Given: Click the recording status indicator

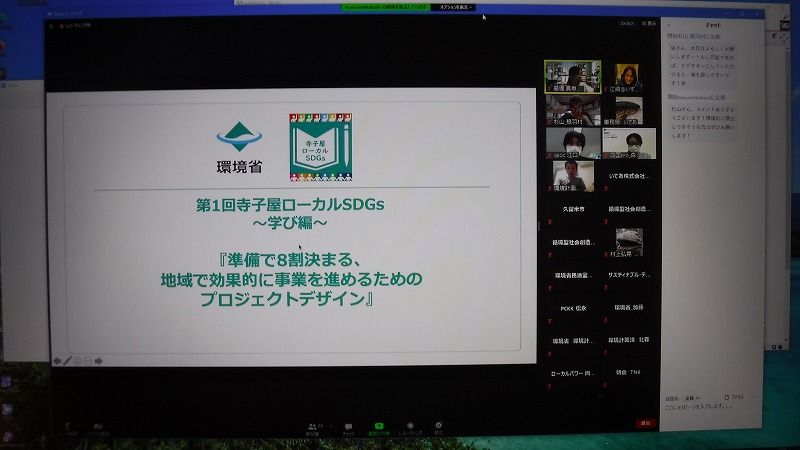Looking at the screenshot, I should [x=76, y=25].
